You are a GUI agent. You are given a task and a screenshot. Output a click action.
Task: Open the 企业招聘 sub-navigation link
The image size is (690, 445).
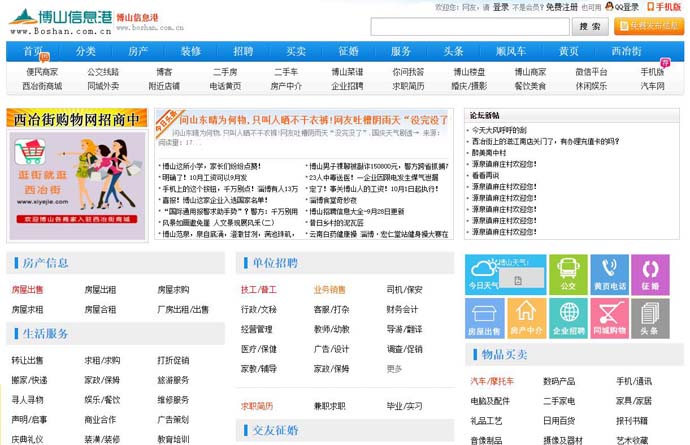click(x=347, y=86)
